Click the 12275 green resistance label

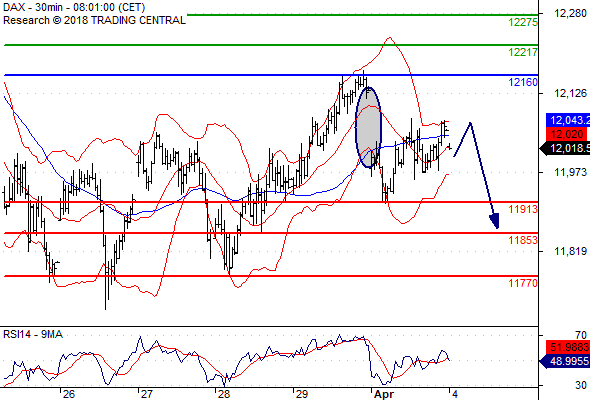pyautogui.click(x=523, y=22)
